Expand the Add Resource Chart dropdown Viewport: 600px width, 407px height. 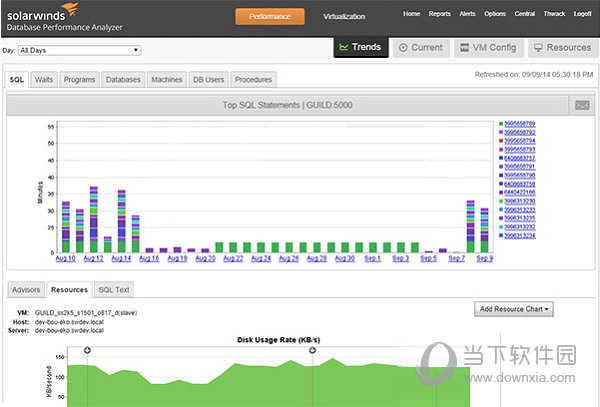click(514, 309)
